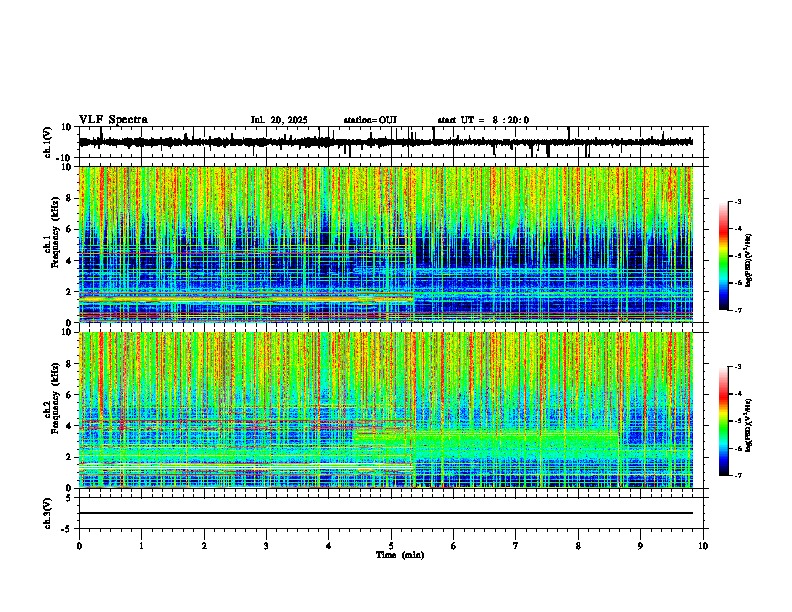Click the 8 kHz tick on ch.1 frequency axis
792x612 pixels.
(x=70, y=198)
